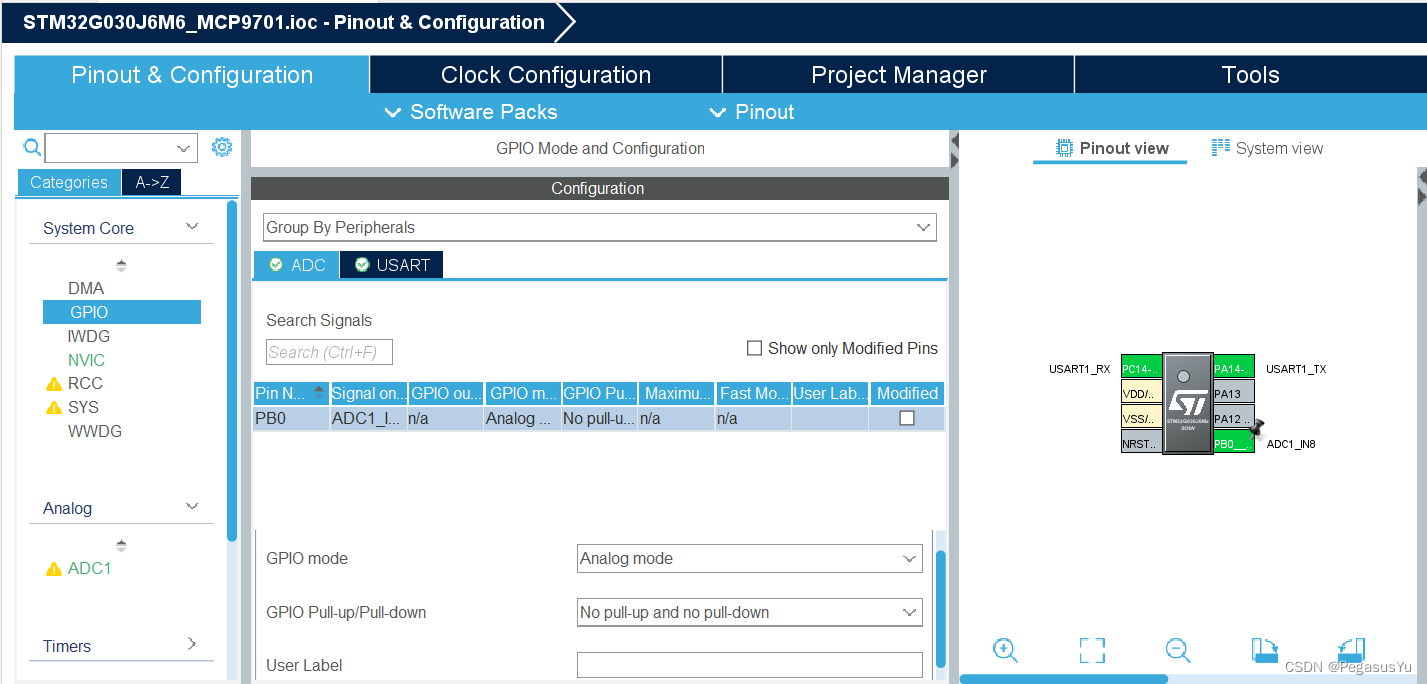
Task: Click the User Label input field
Action: tap(750, 665)
